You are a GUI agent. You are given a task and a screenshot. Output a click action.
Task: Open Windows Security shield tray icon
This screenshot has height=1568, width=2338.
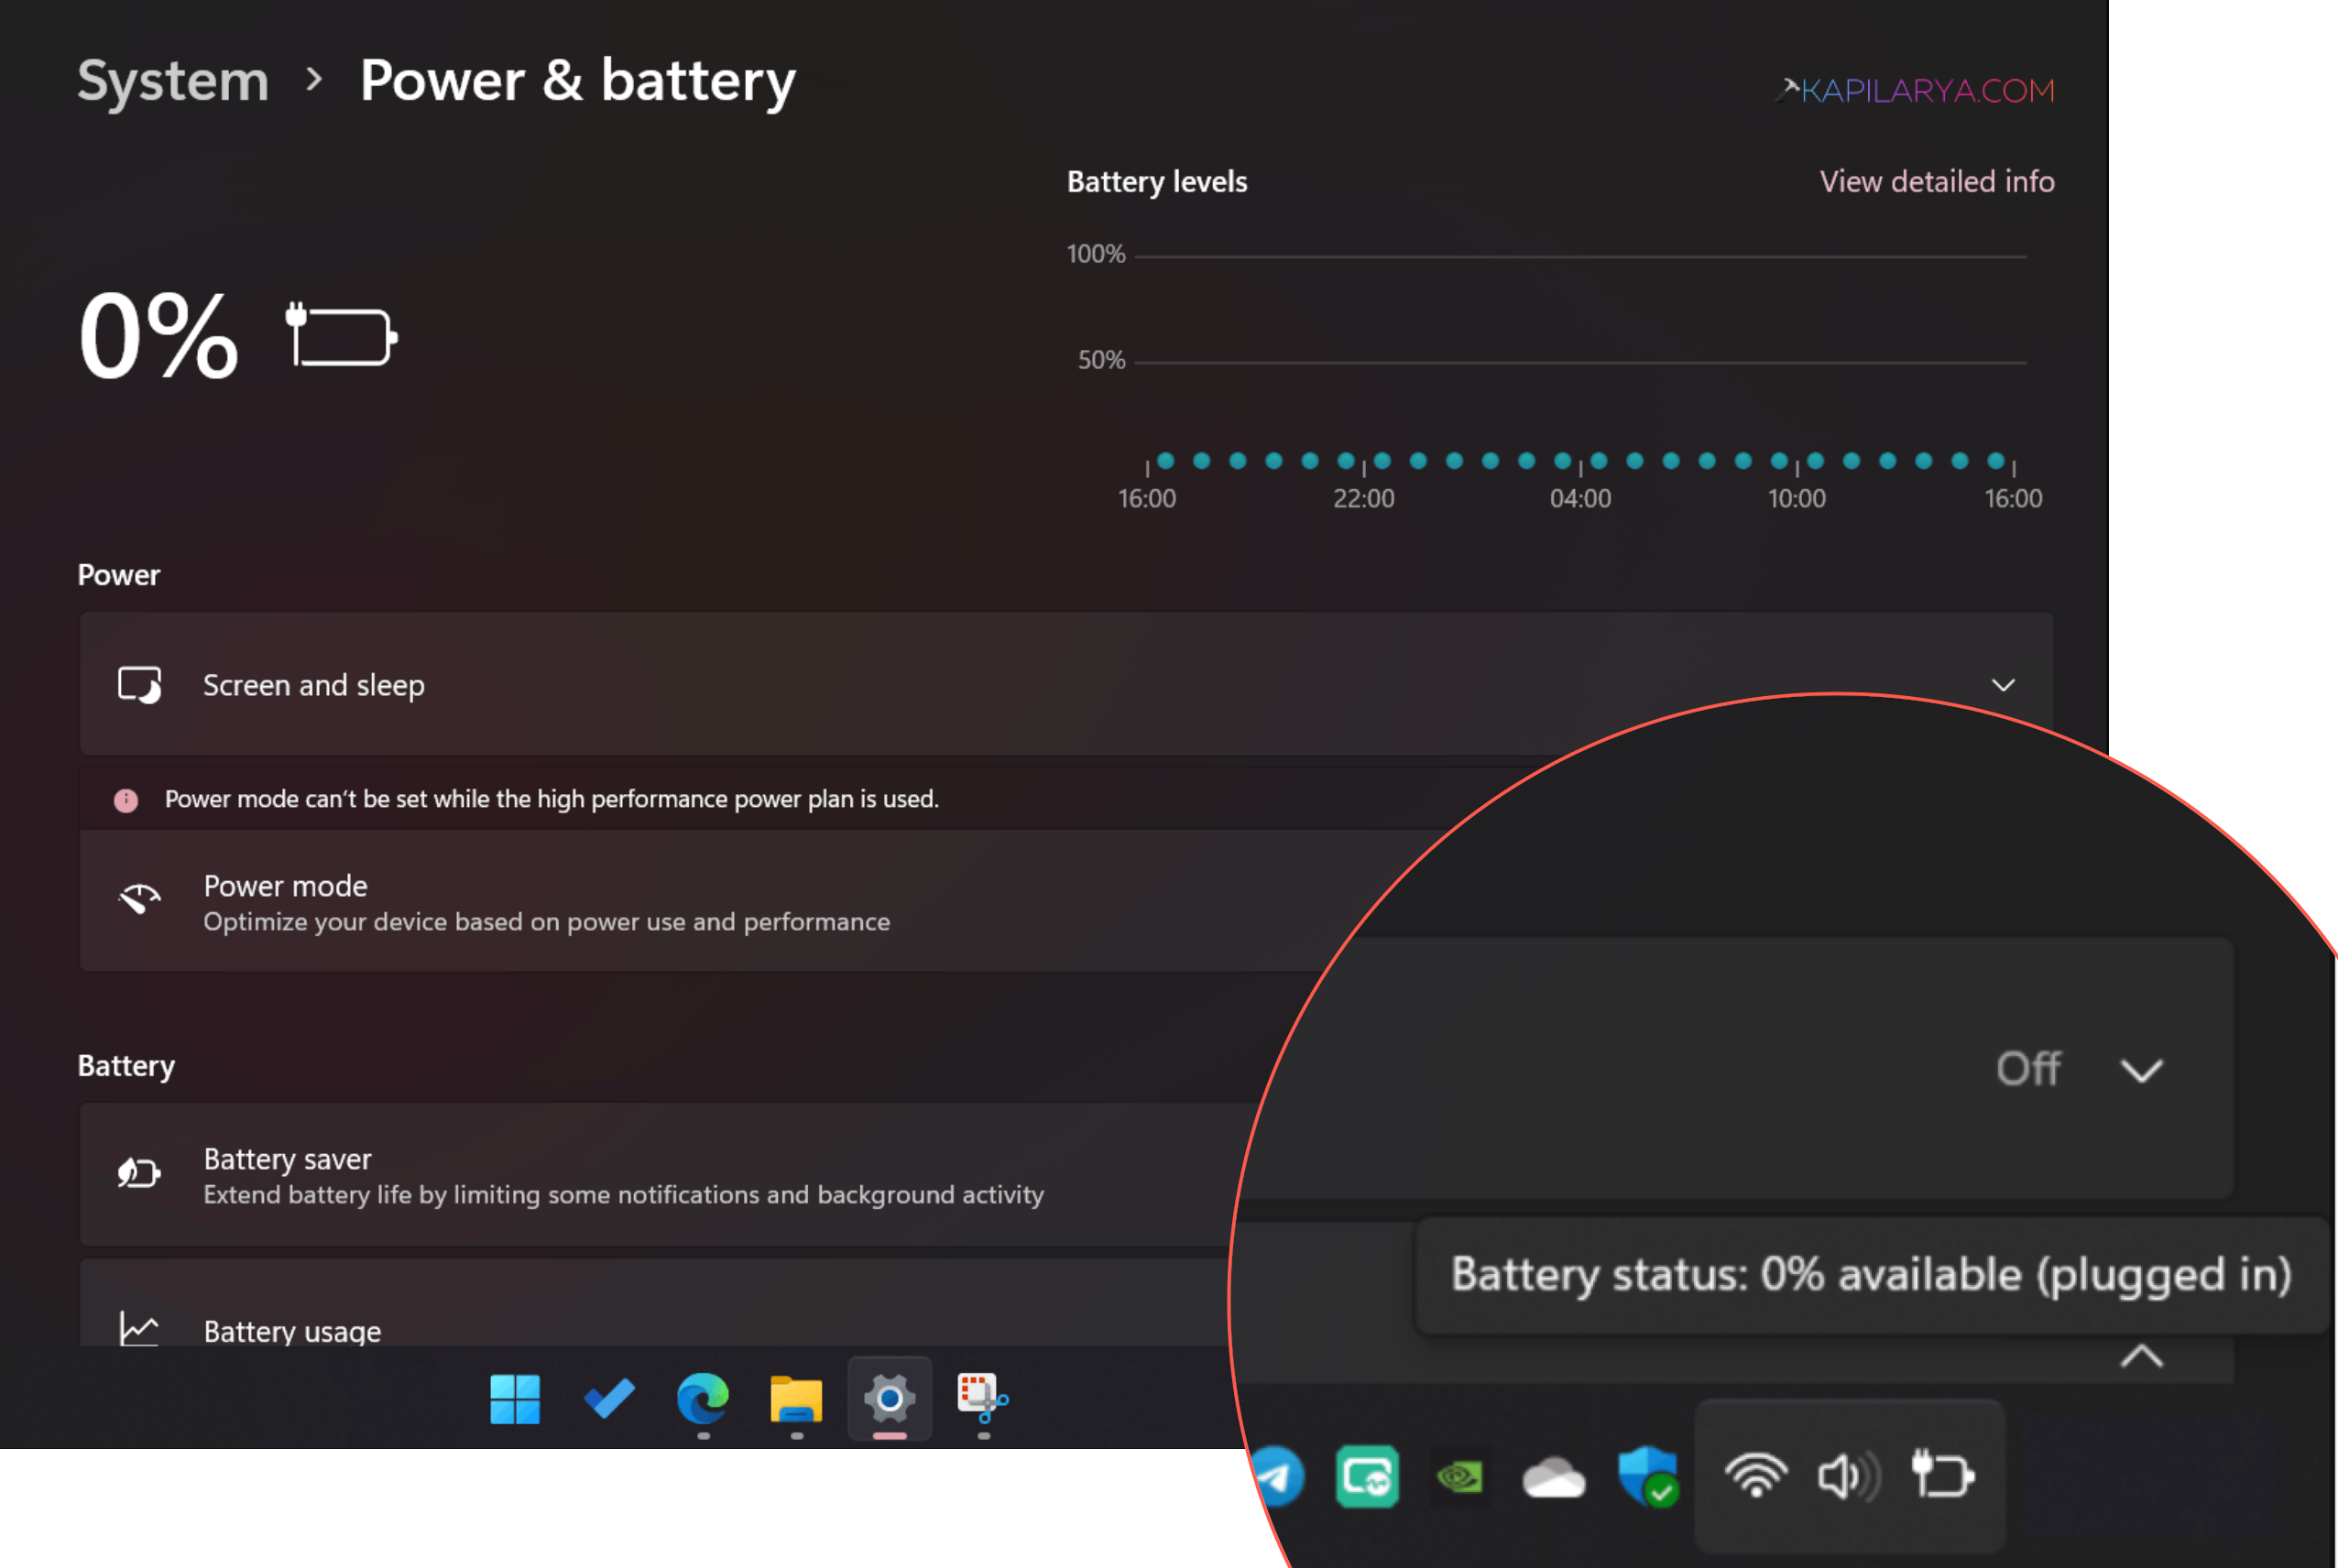pyautogui.click(x=1647, y=1476)
